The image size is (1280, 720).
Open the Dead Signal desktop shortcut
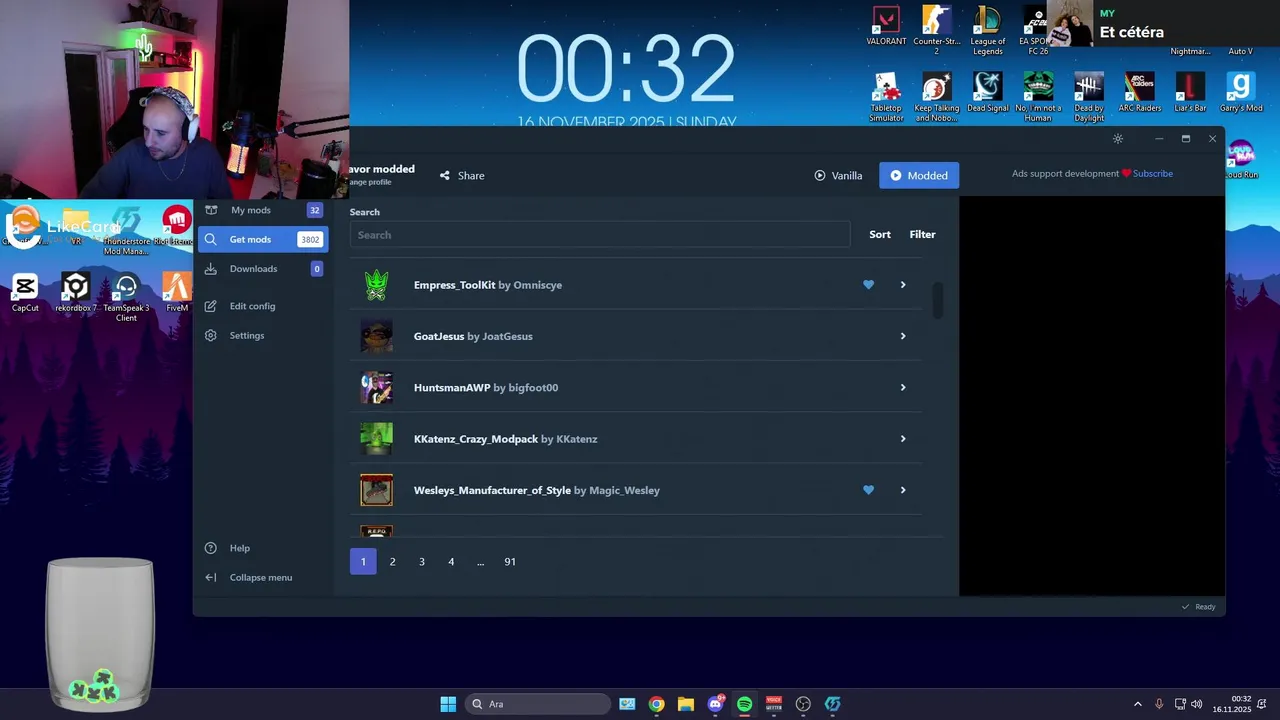click(987, 92)
